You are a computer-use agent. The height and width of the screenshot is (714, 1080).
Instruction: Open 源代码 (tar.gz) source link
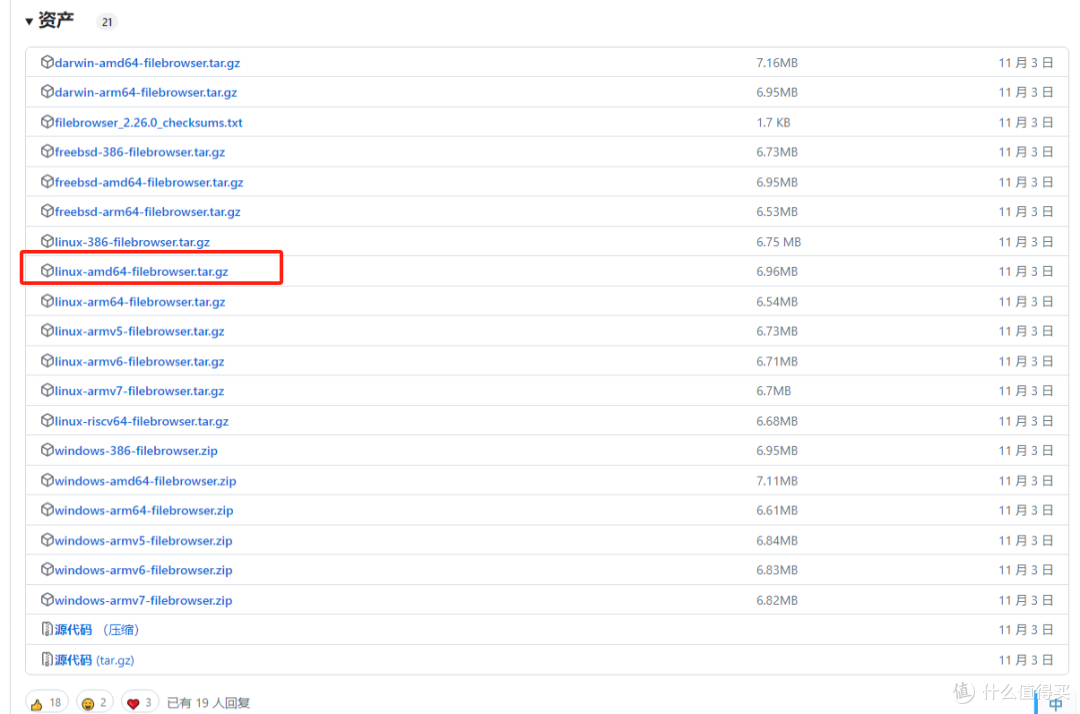94,660
